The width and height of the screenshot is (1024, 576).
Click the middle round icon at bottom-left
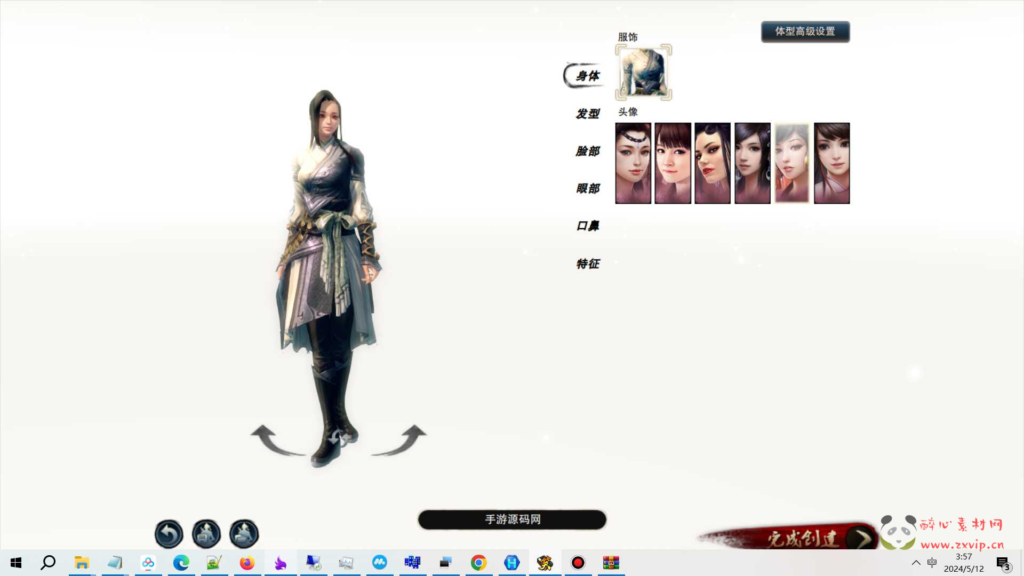coord(206,534)
